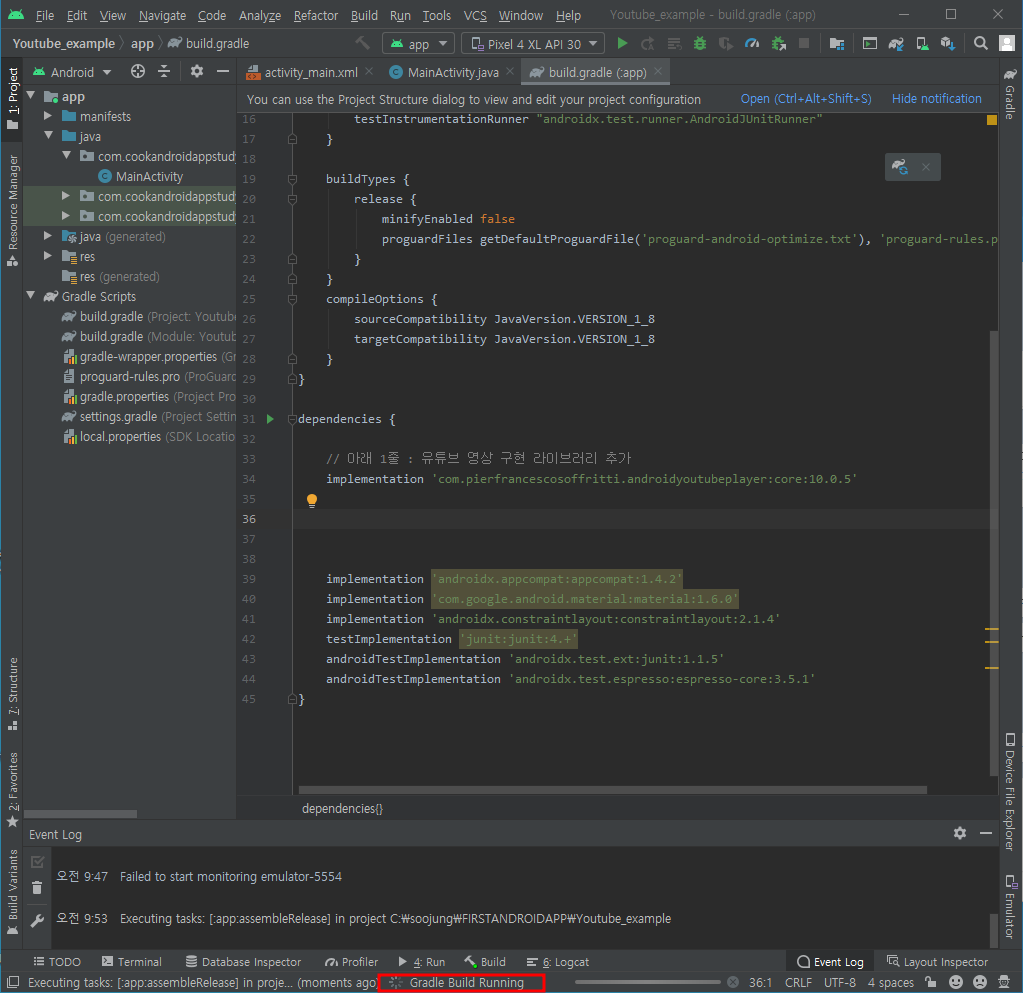This screenshot has height=993, width=1023.
Task: Expand the res folder node
Action: 48,256
